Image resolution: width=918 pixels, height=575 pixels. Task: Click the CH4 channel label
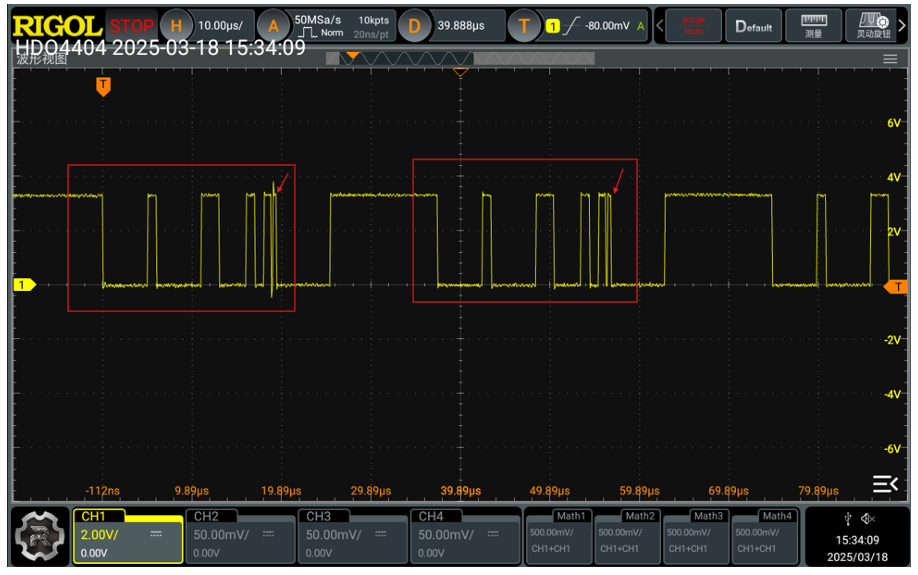tap(431, 517)
